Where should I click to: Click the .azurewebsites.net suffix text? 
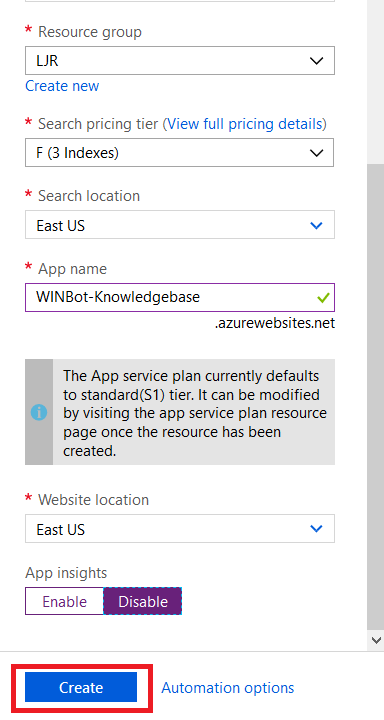pyautogui.click(x=275, y=324)
